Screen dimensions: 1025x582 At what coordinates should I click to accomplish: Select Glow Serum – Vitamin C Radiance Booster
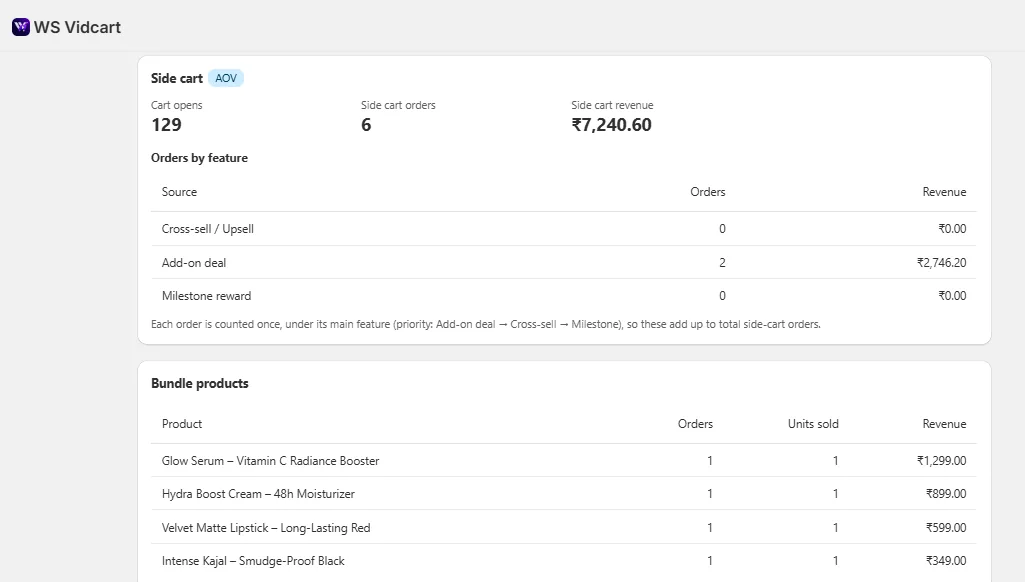[x=270, y=460]
